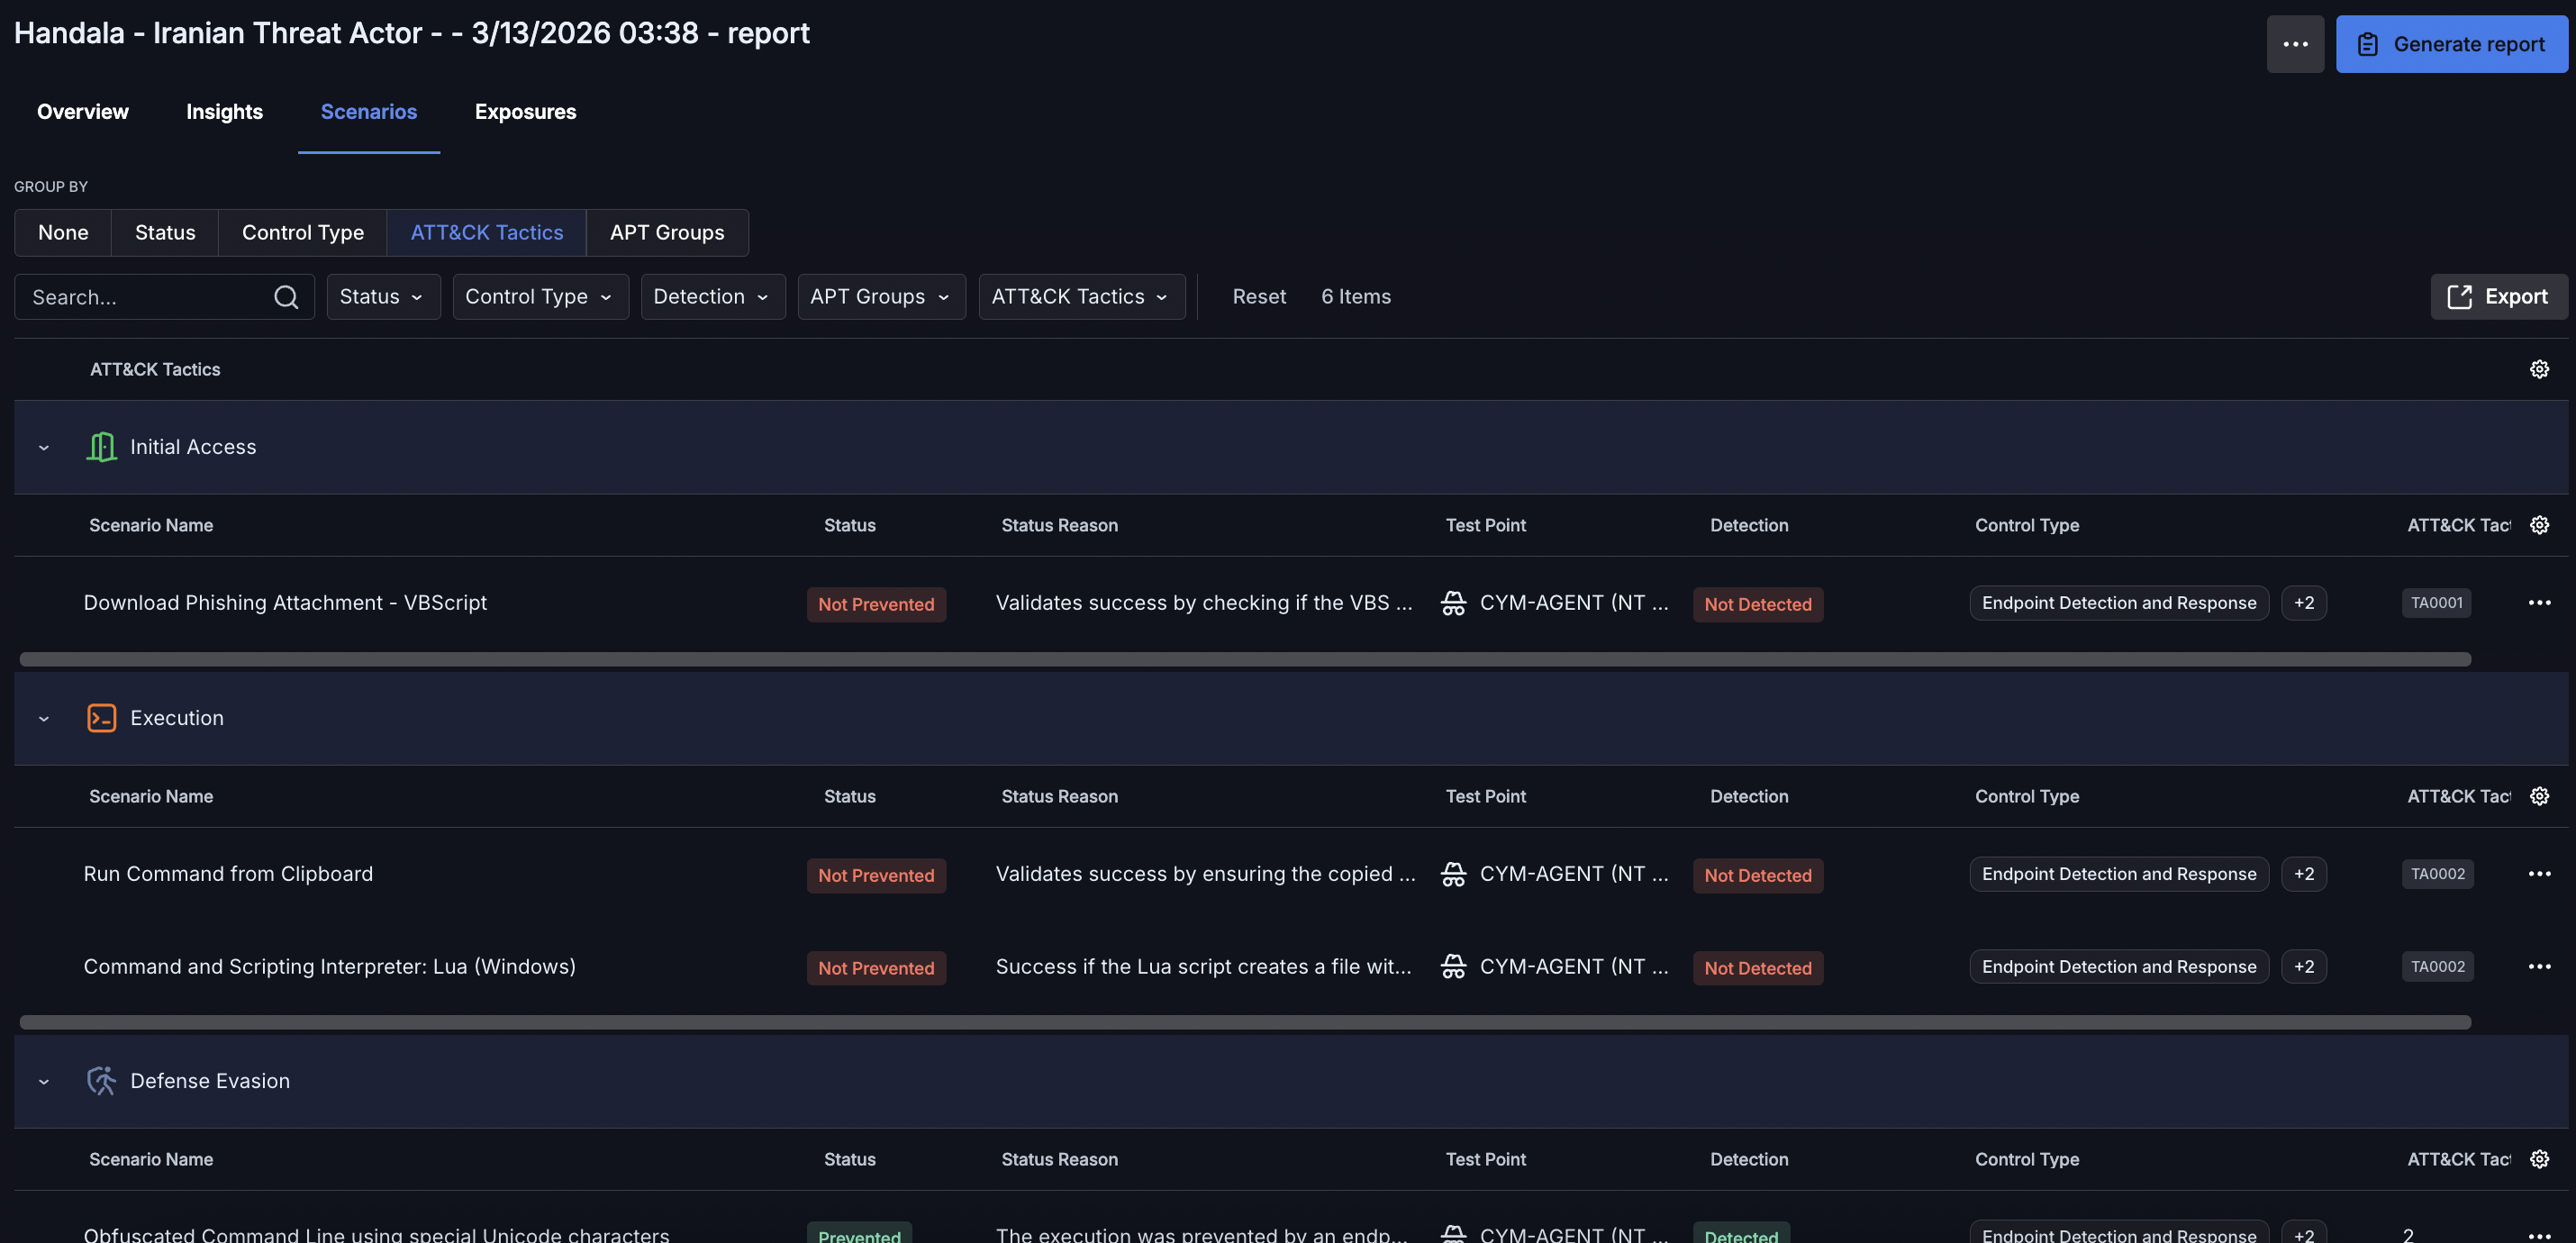Click the Execution terminal icon

[101, 718]
